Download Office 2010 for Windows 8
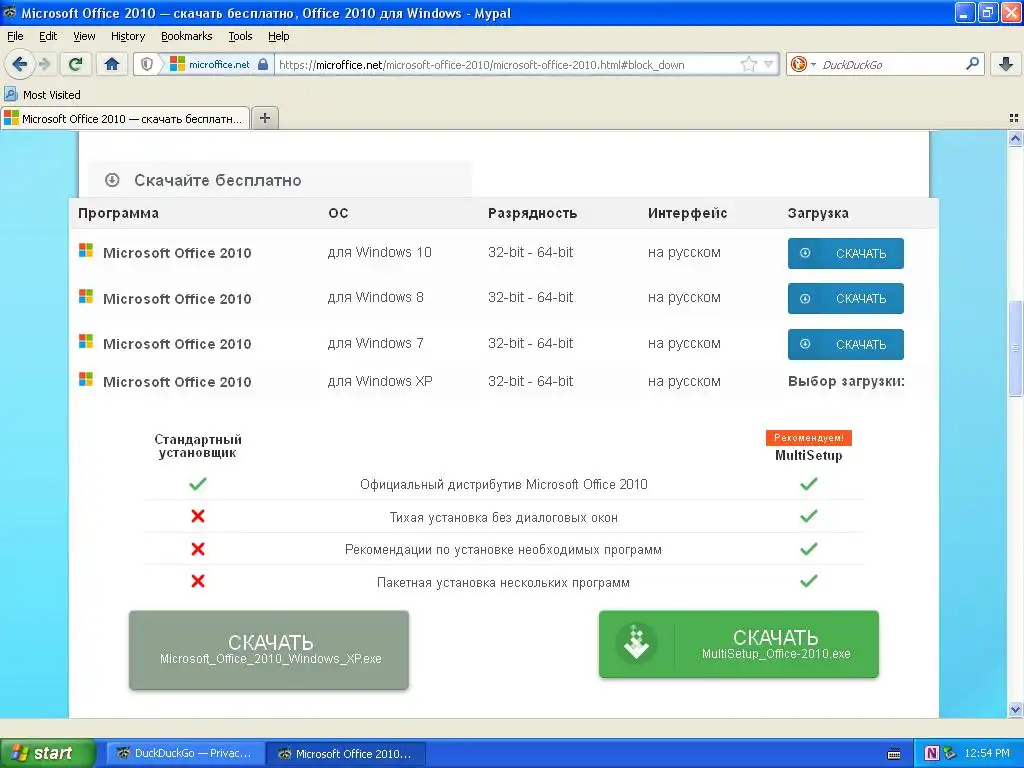Screen dimensions: 1024x768 point(845,298)
